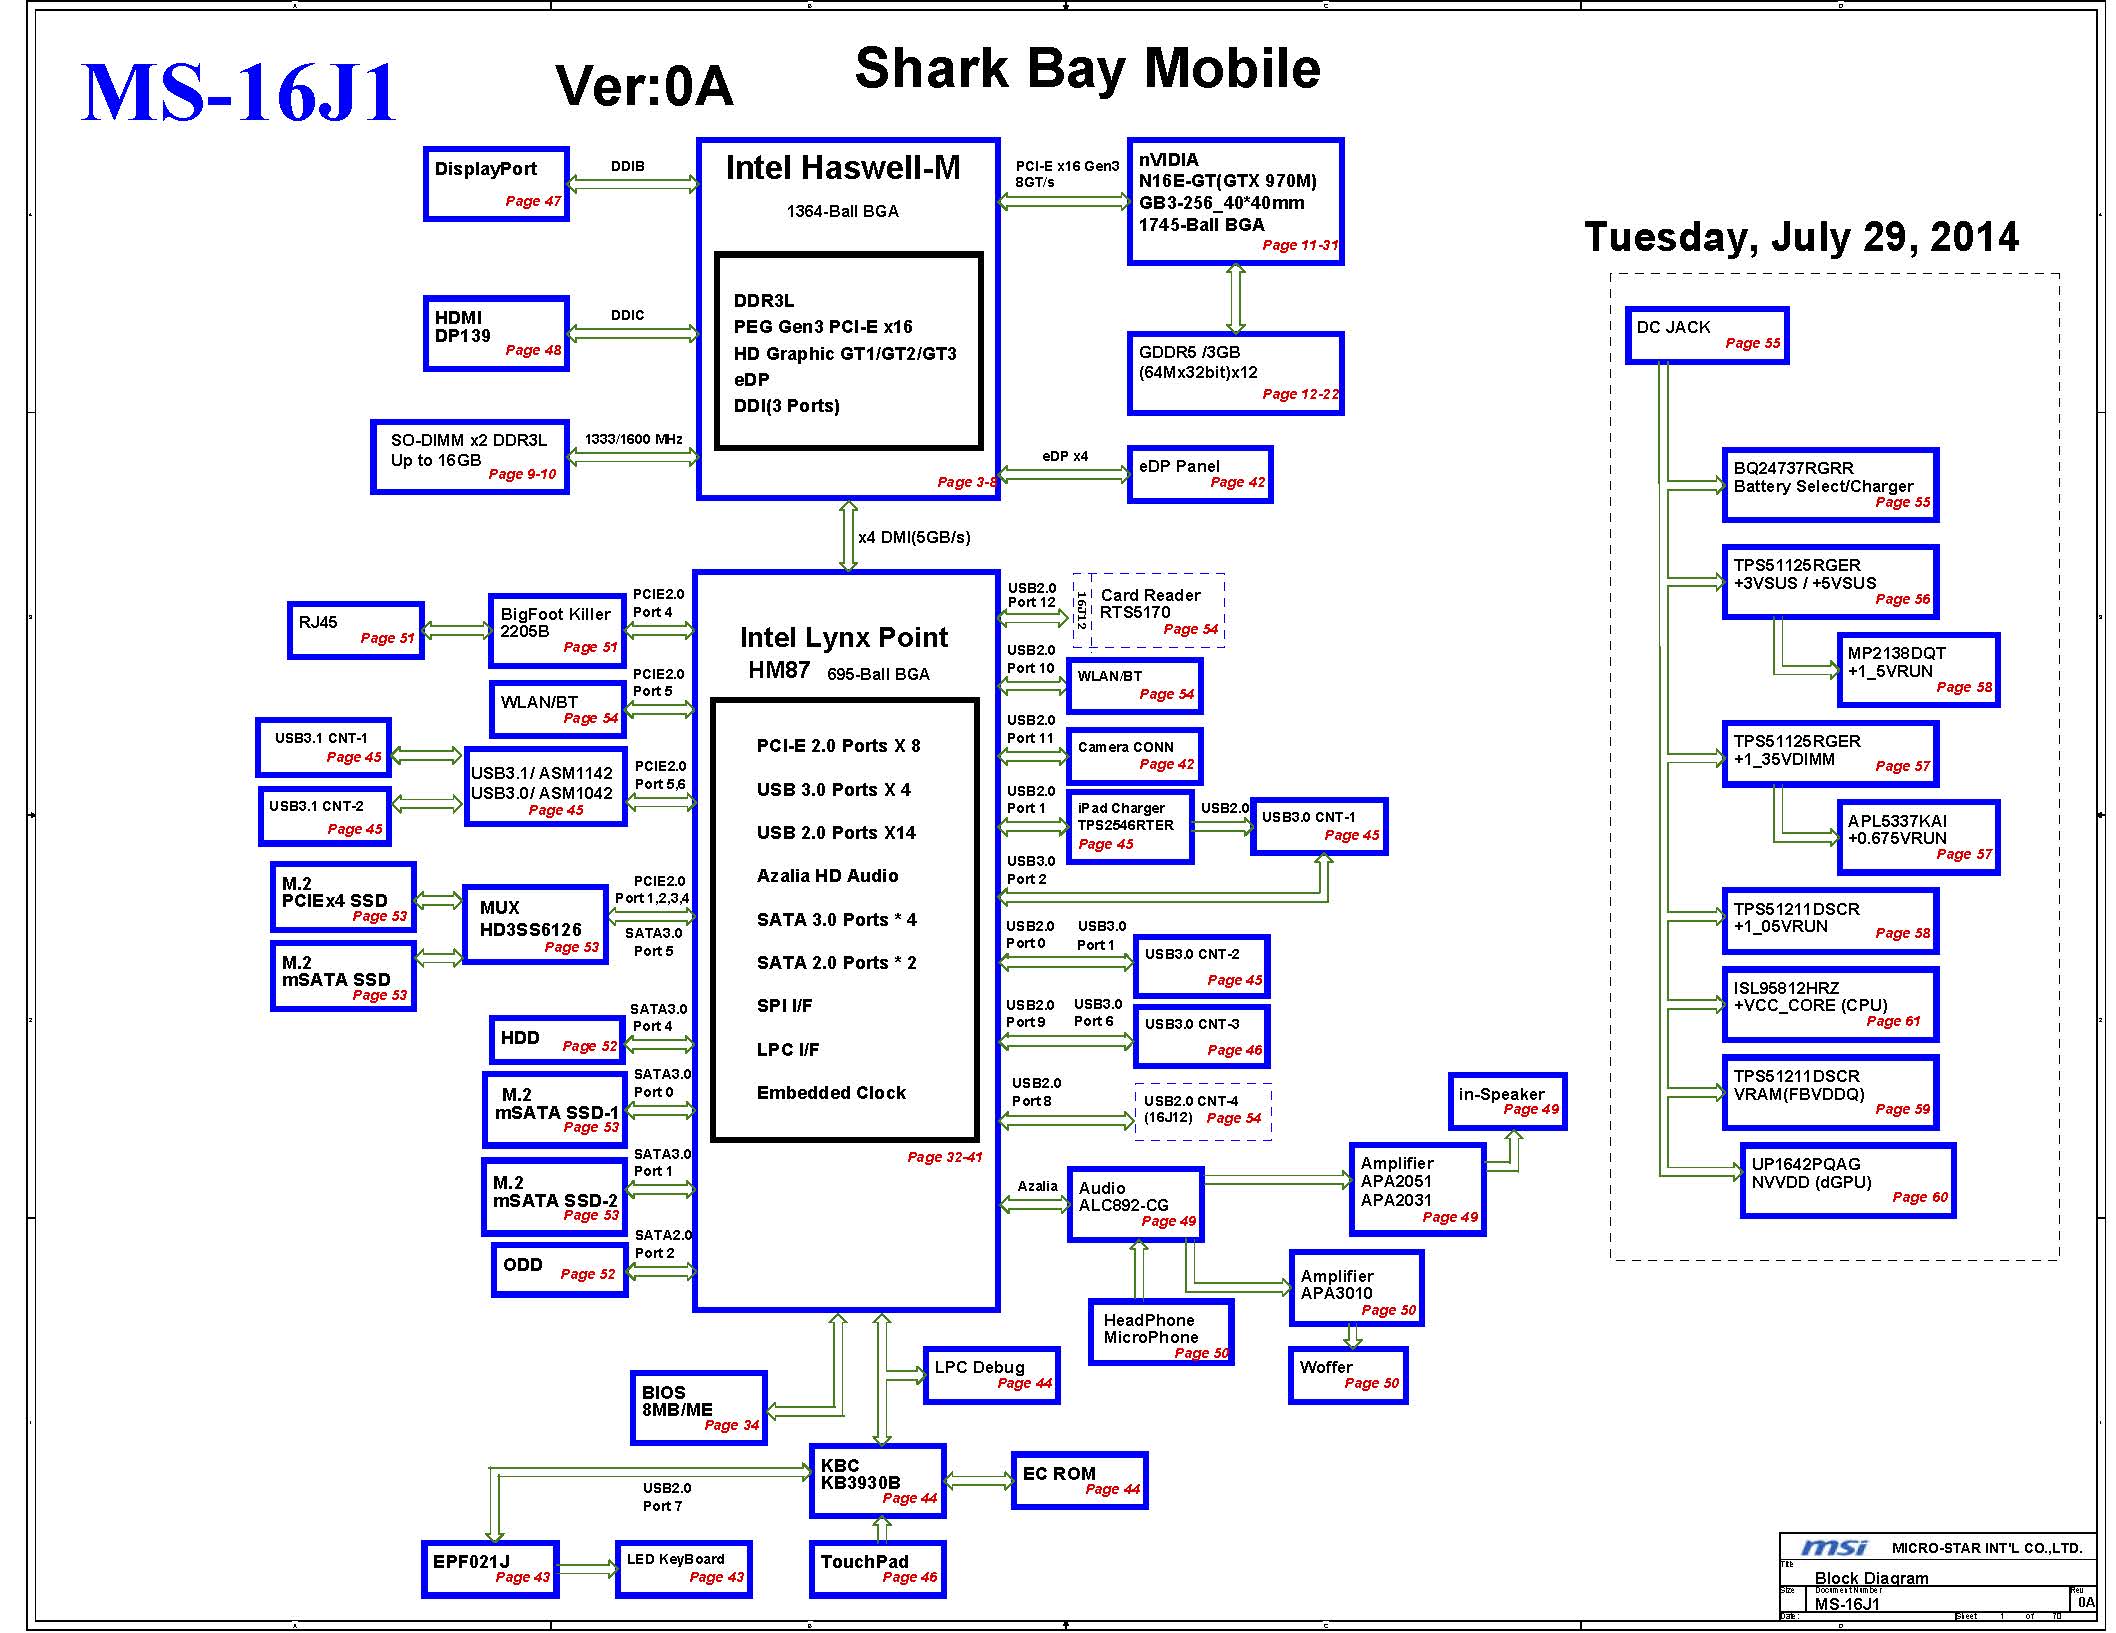Click the USB 2.0 Ports X14 line
This screenshot has width=2116, height=1633.
[836, 833]
